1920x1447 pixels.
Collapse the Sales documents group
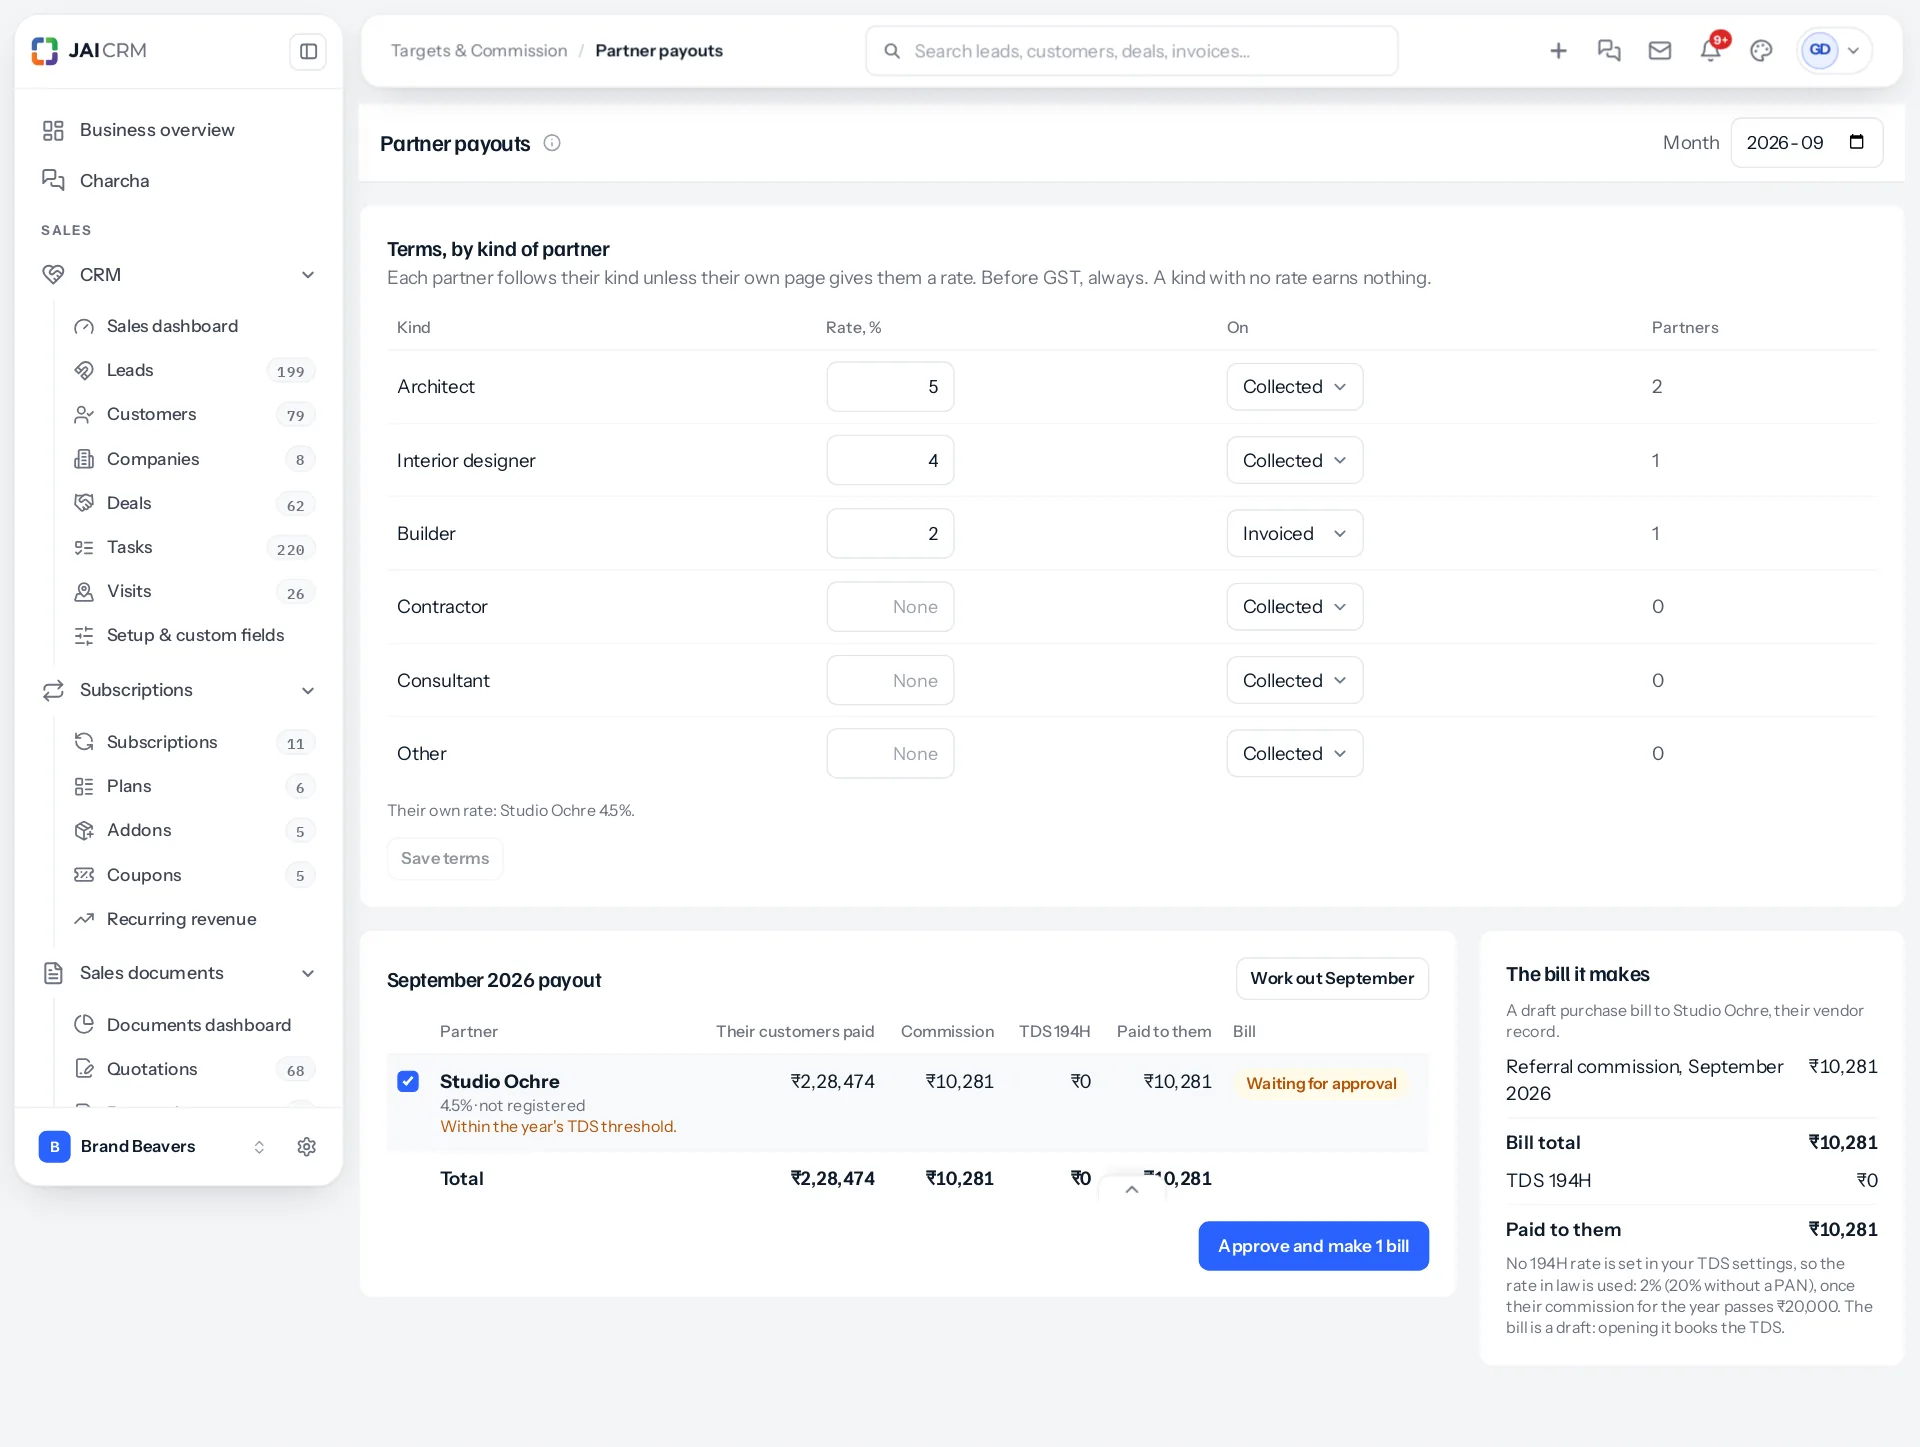pyautogui.click(x=308, y=974)
